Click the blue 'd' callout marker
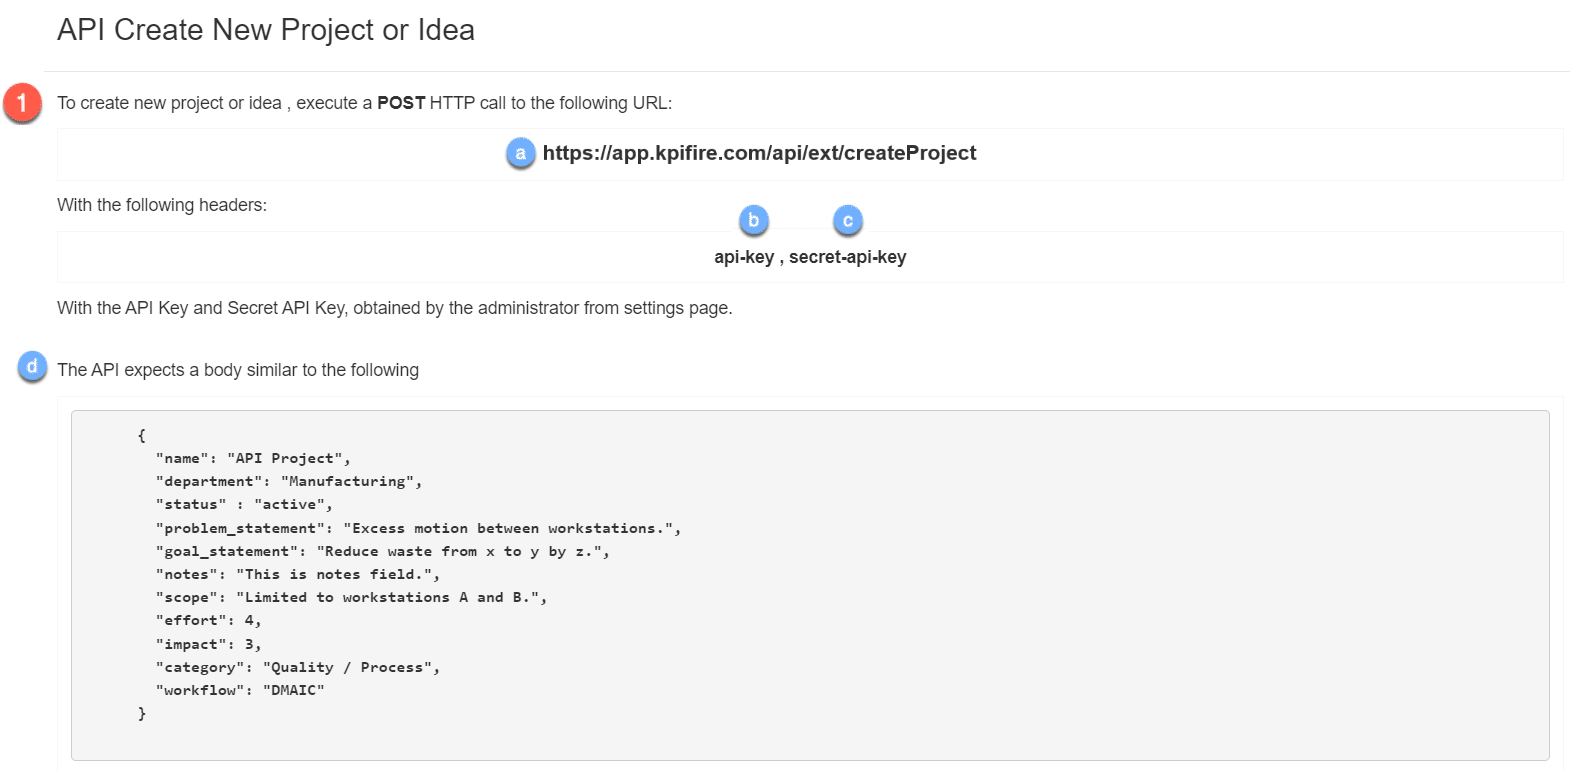This screenshot has height=772, width=1570. coord(32,367)
